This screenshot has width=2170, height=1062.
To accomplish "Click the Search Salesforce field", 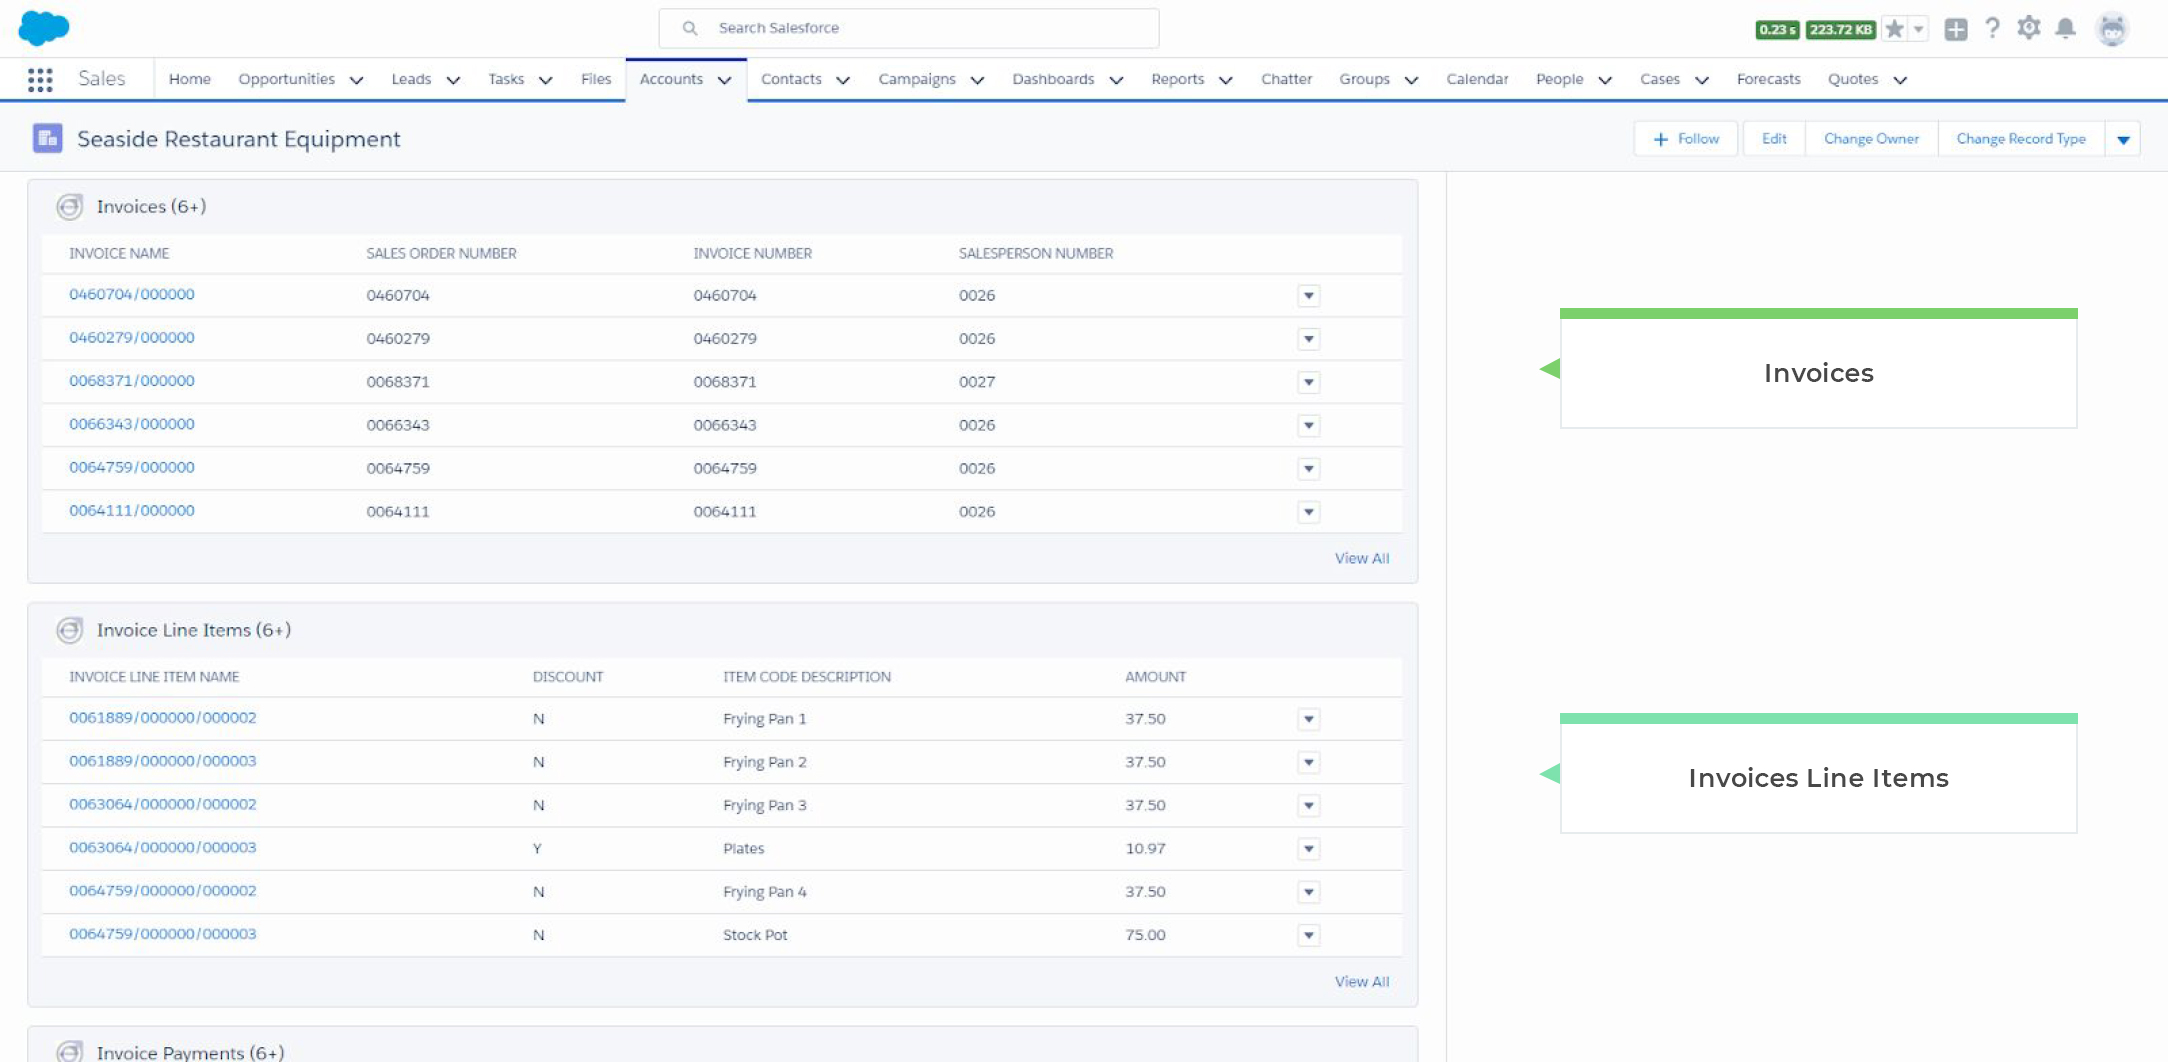I will tap(908, 27).
